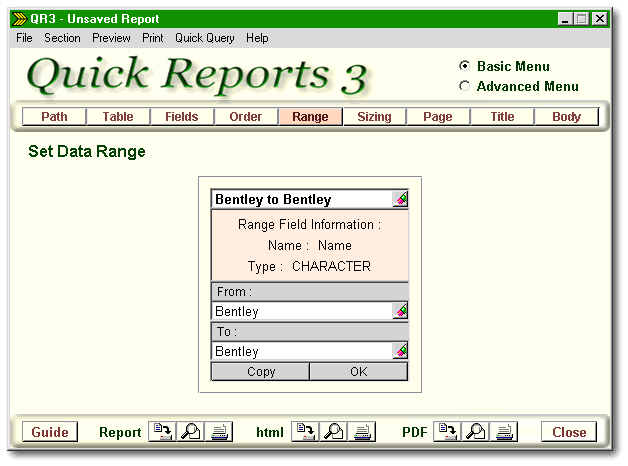Minimize the QR3 window

(x=565, y=19)
